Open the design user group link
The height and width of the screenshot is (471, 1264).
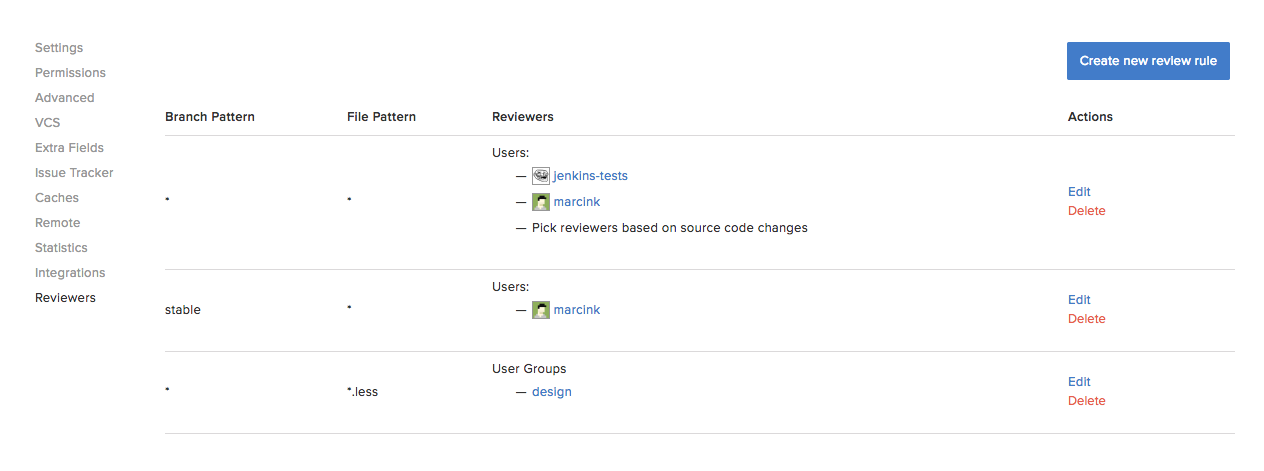552,392
